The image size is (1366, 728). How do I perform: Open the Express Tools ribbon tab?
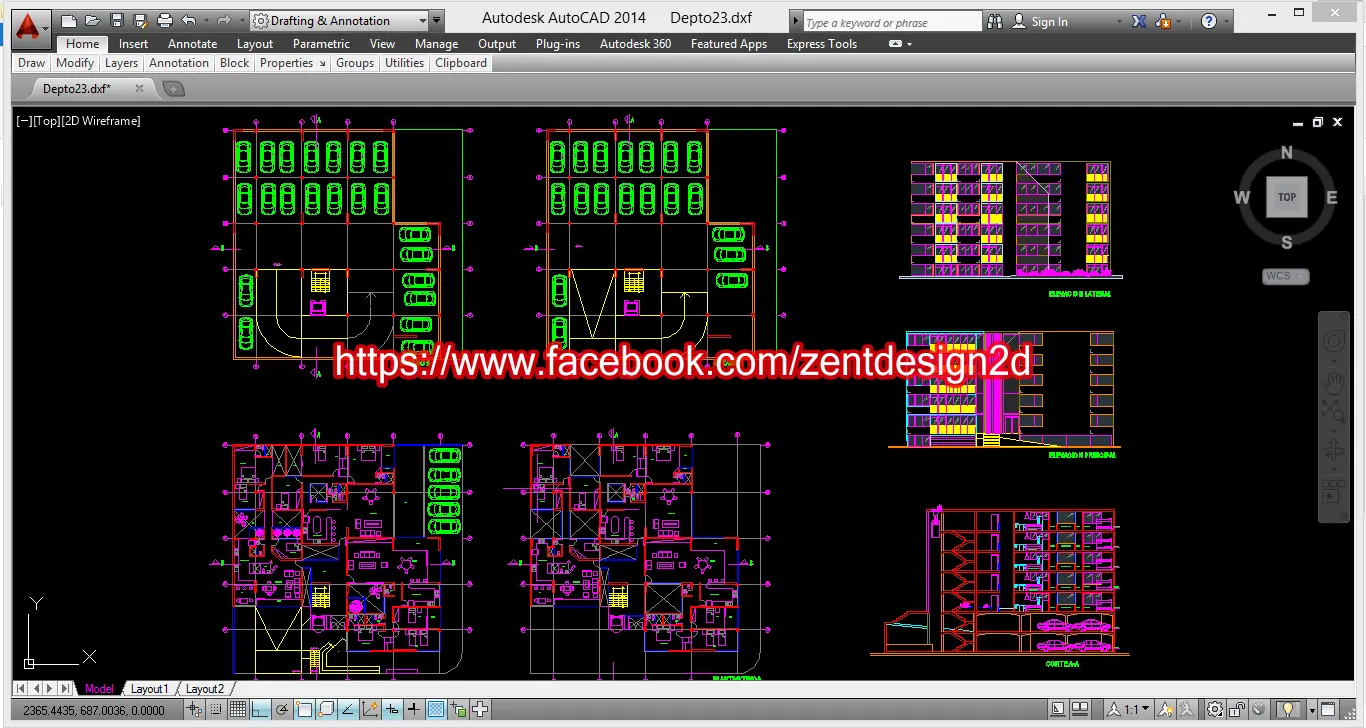tap(821, 44)
